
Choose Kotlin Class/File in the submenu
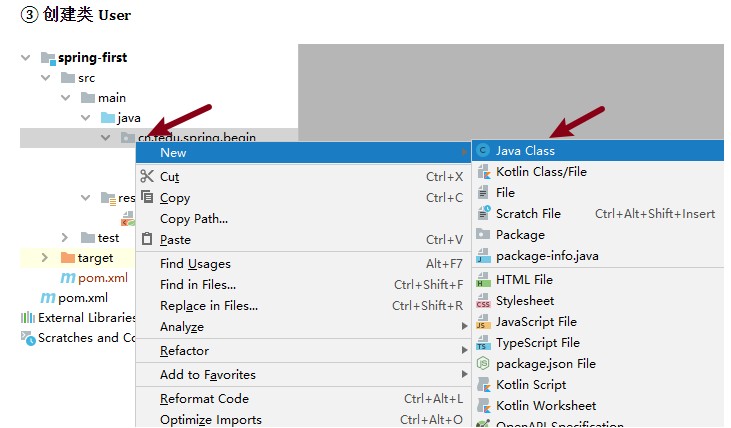pos(598,172)
